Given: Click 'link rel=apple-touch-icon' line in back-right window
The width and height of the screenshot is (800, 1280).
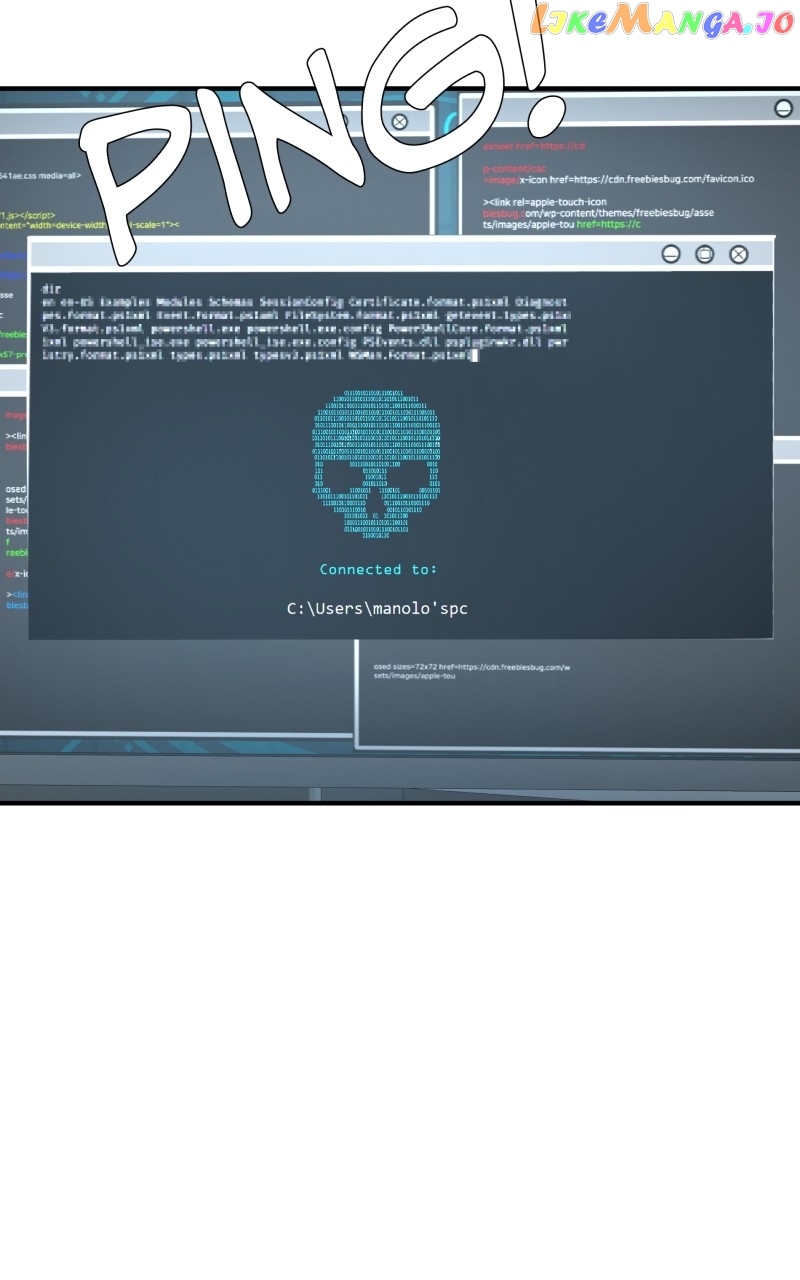Looking at the screenshot, I should point(545,202).
